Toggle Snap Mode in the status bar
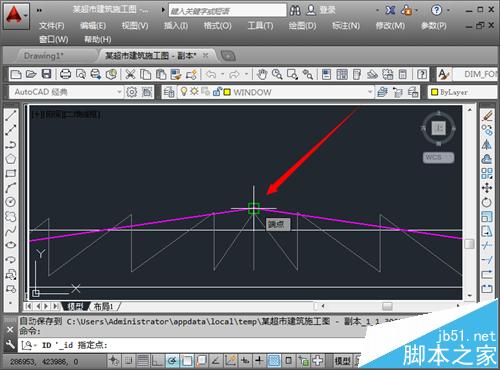Screen dimensions: 500x370 click(x=129, y=361)
